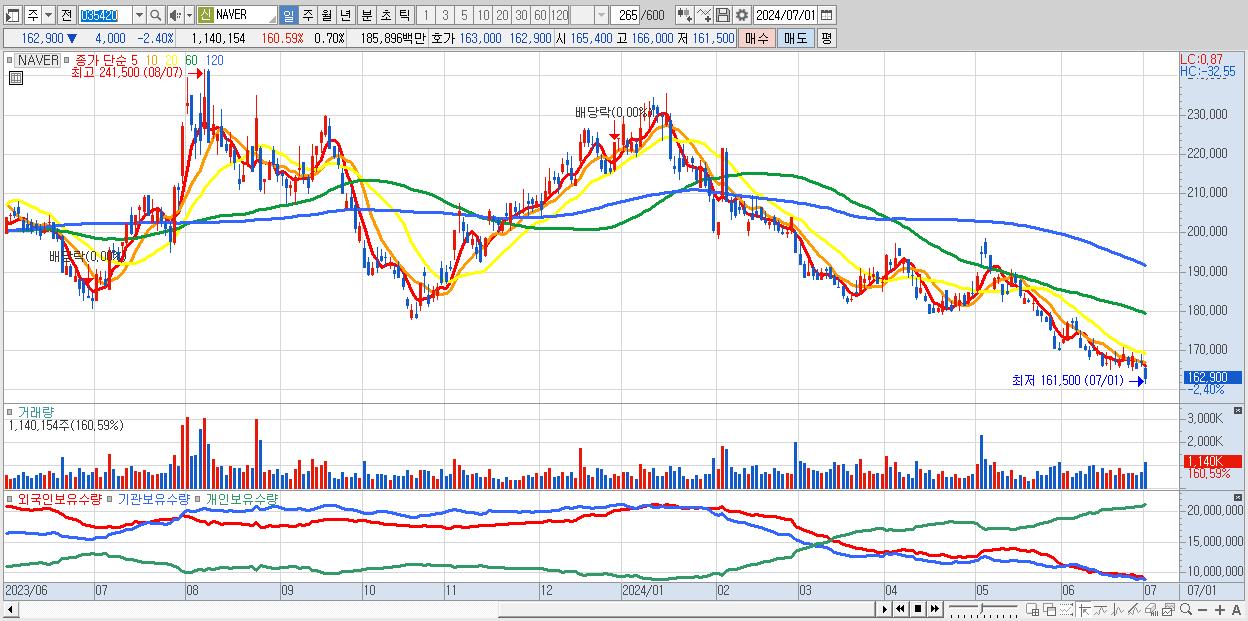
Task: Click the minus zoom out icon
Action: [x=1202, y=610]
